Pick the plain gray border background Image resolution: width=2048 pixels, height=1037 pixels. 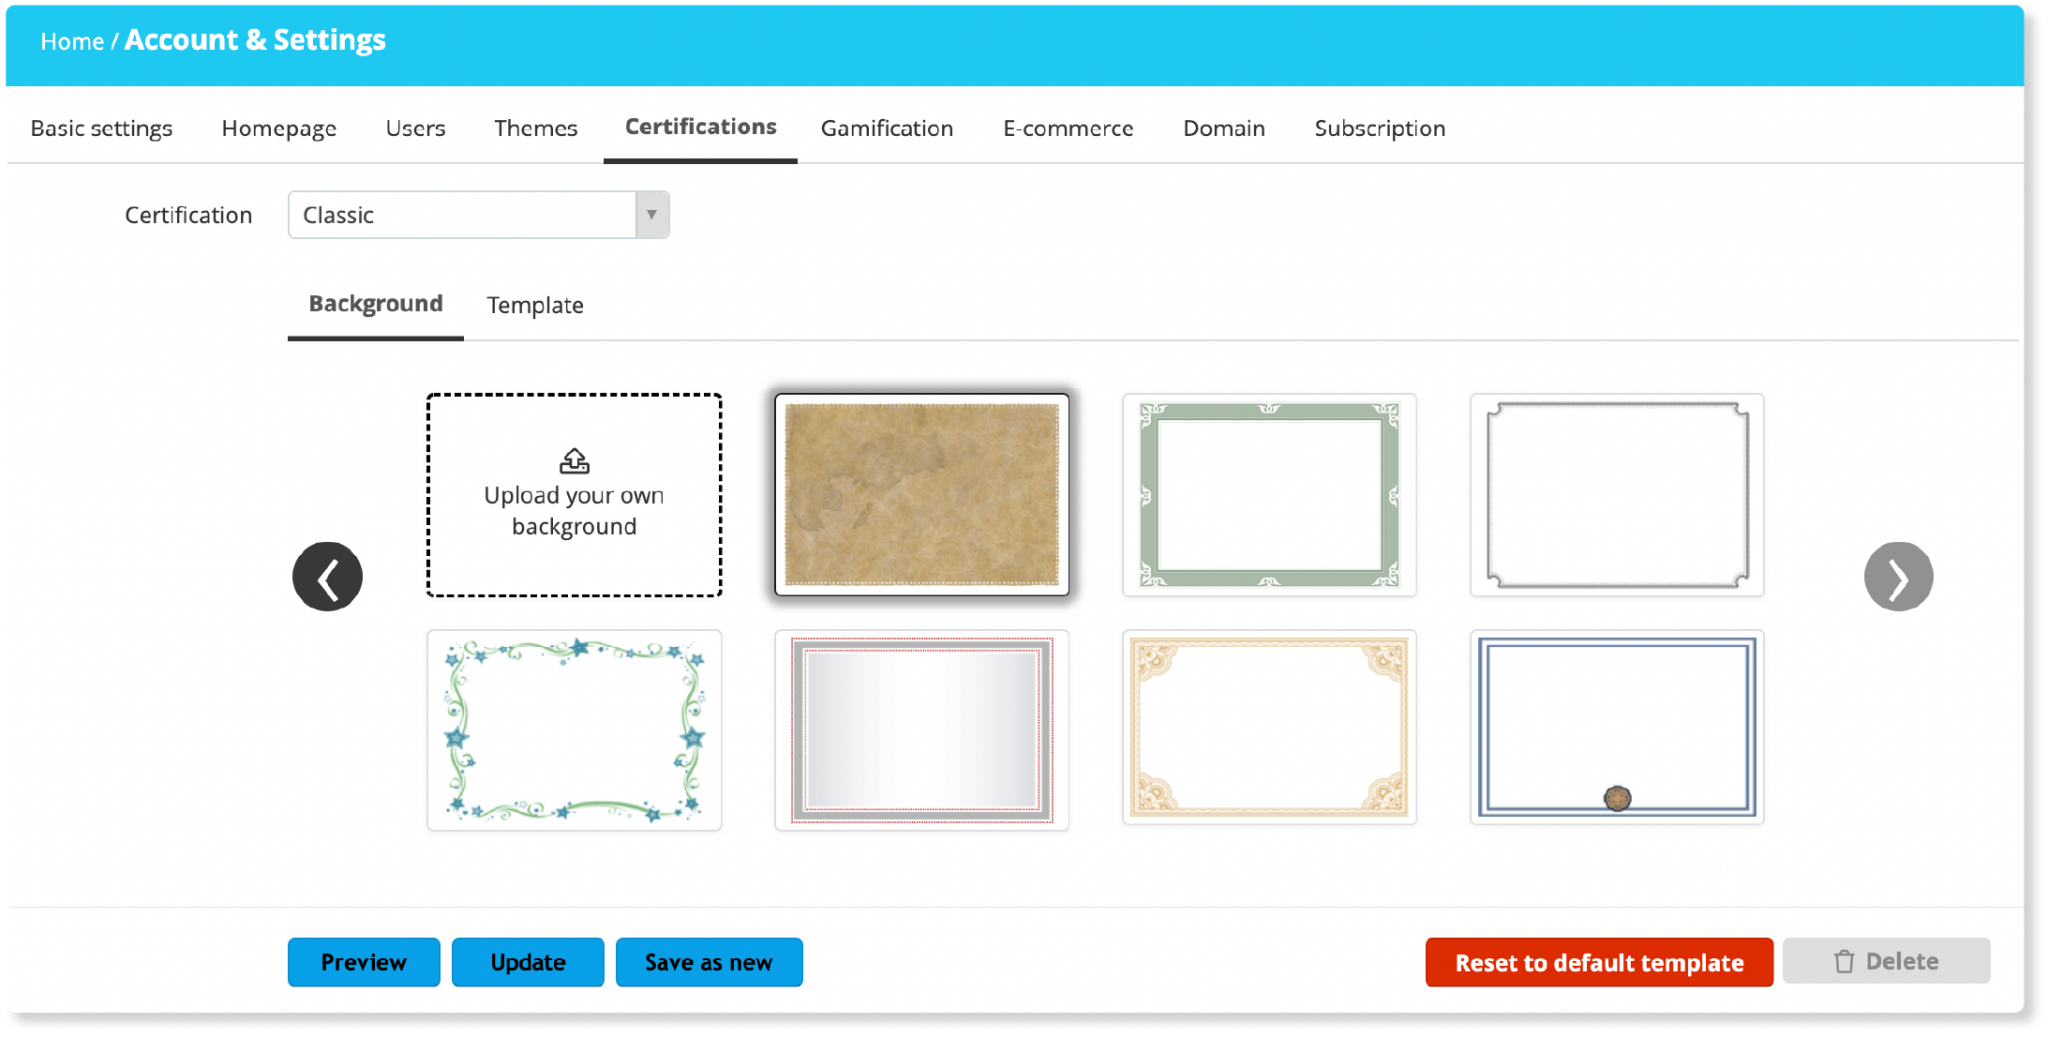click(1616, 495)
